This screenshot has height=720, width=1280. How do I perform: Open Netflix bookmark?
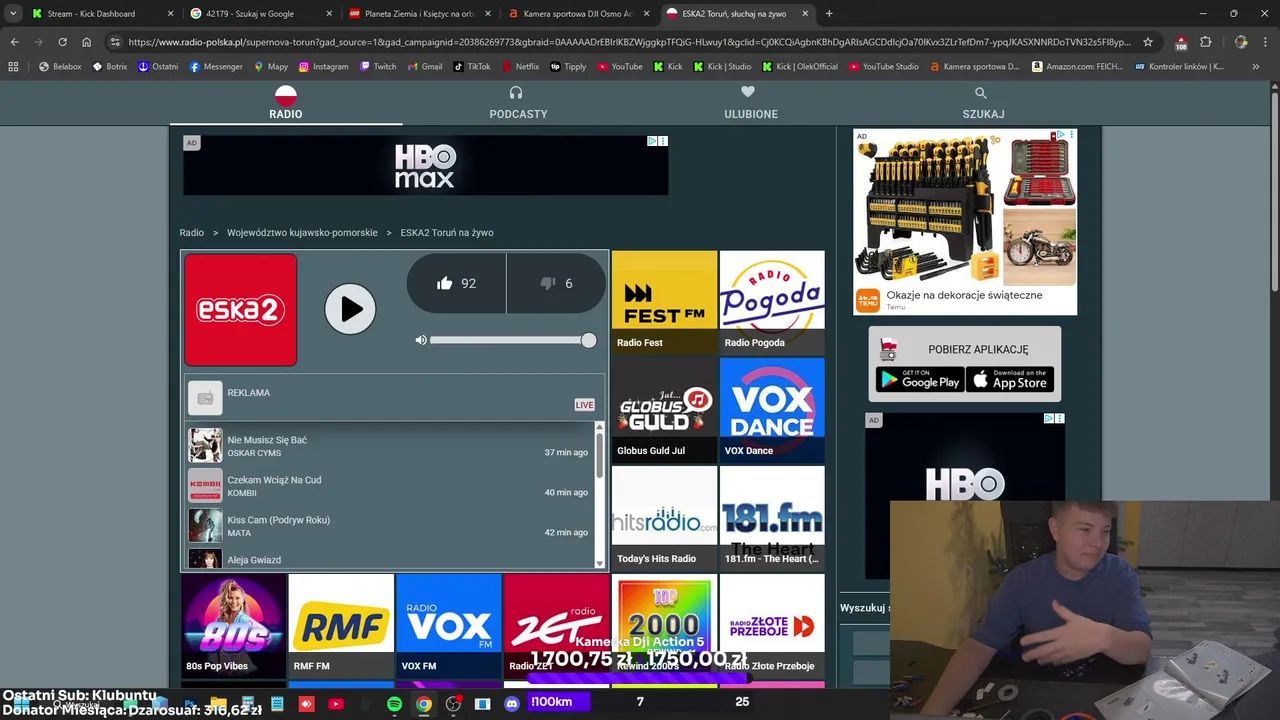(520, 67)
